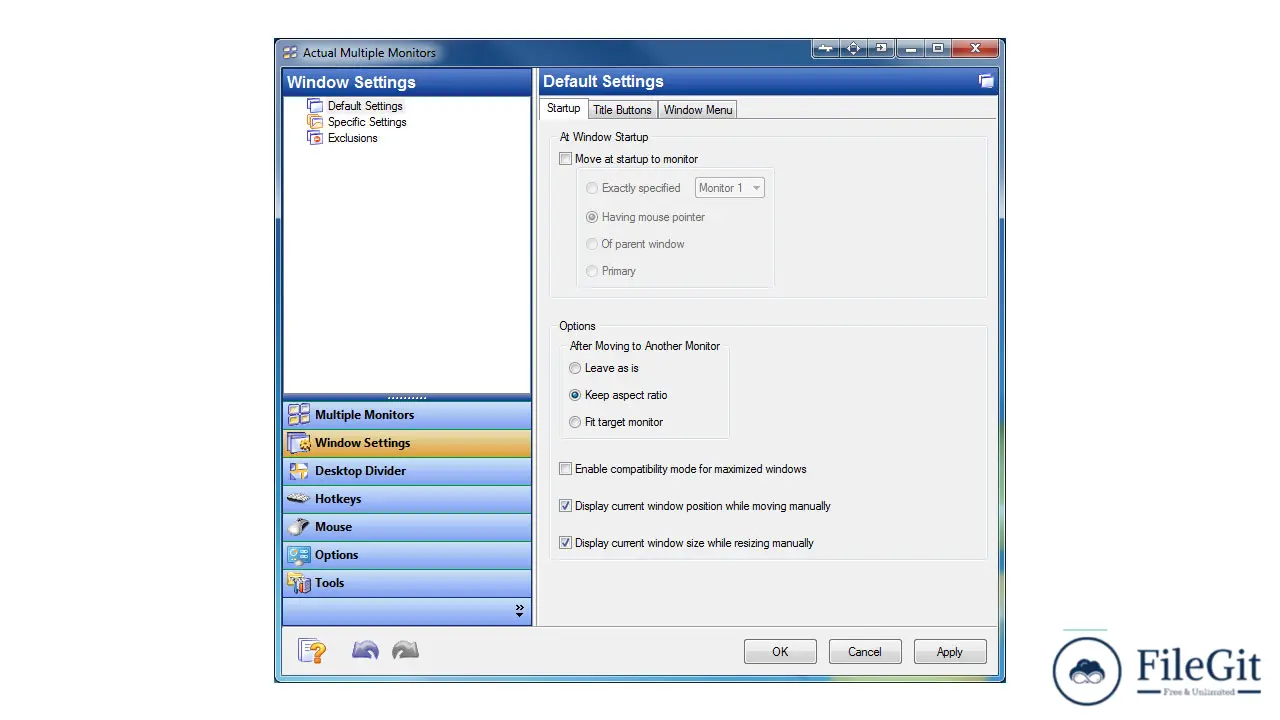Select Specific Settings in the tree

pyautogui.click(x=367, y=122)
